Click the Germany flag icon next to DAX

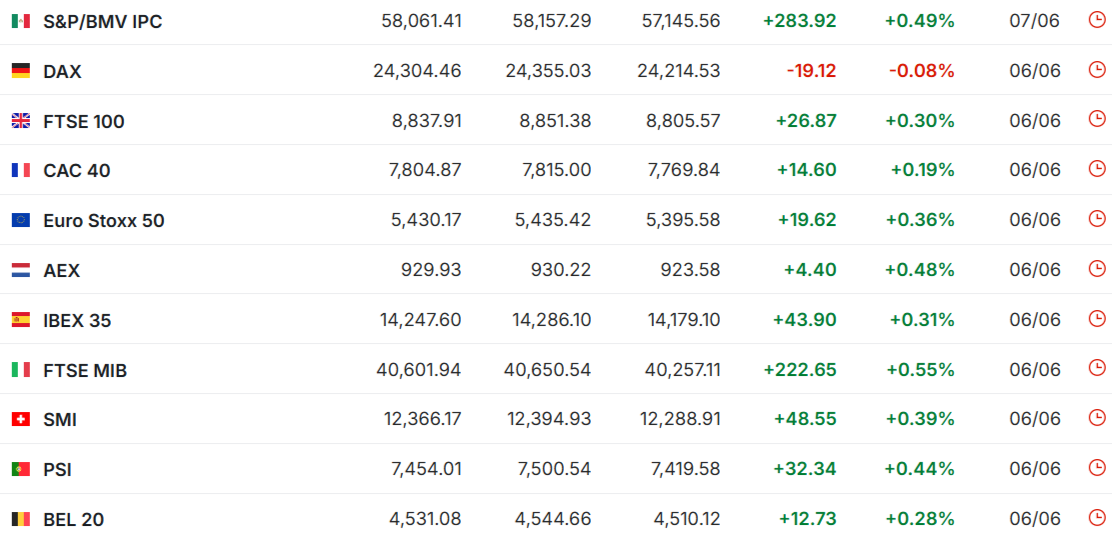21,71
